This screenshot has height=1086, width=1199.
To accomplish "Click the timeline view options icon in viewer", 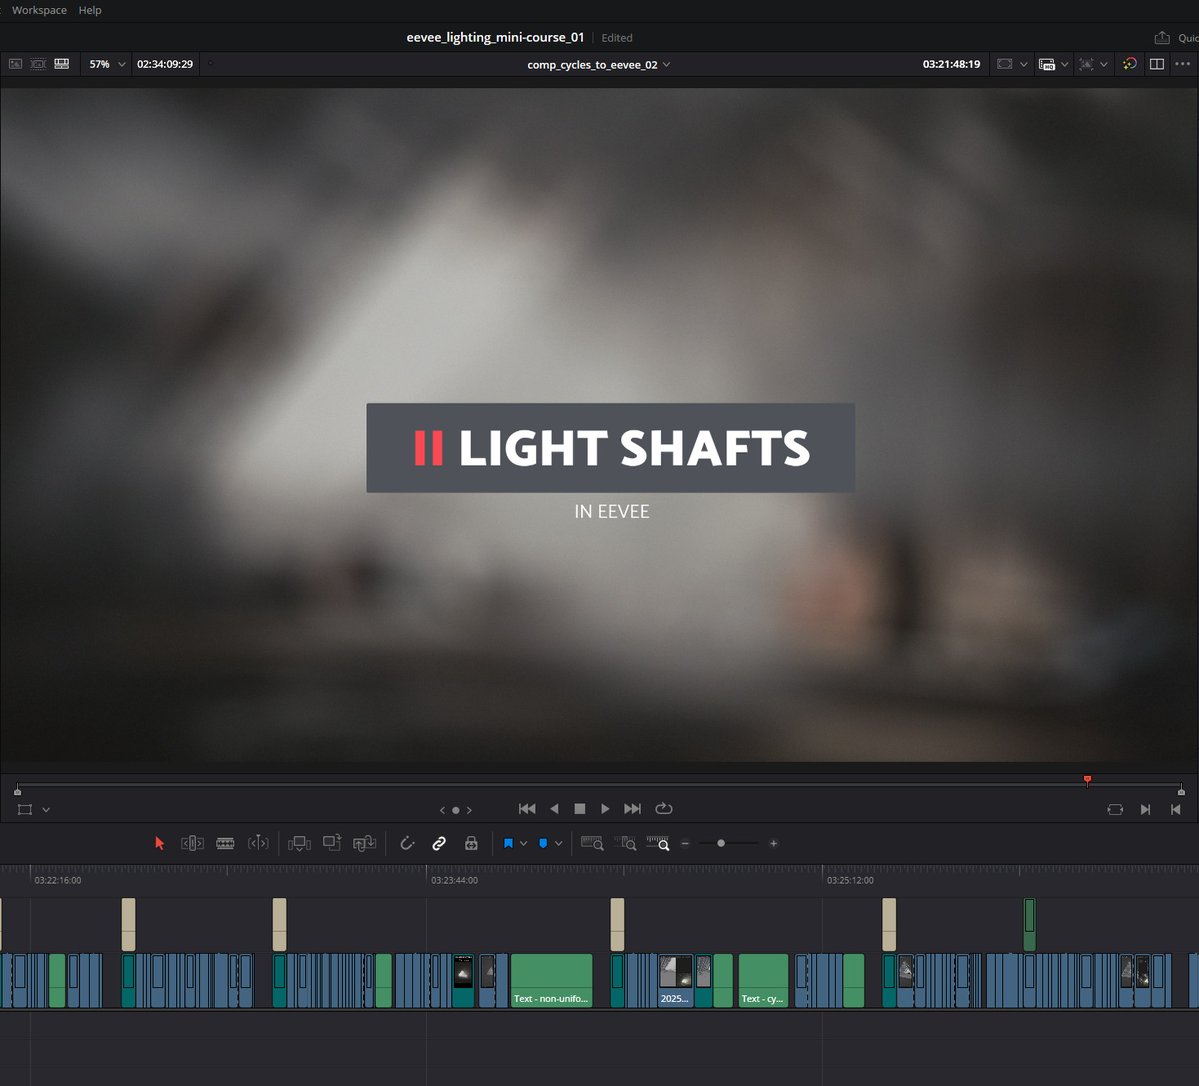I will pyautogui.click(x=1086, y=64).
